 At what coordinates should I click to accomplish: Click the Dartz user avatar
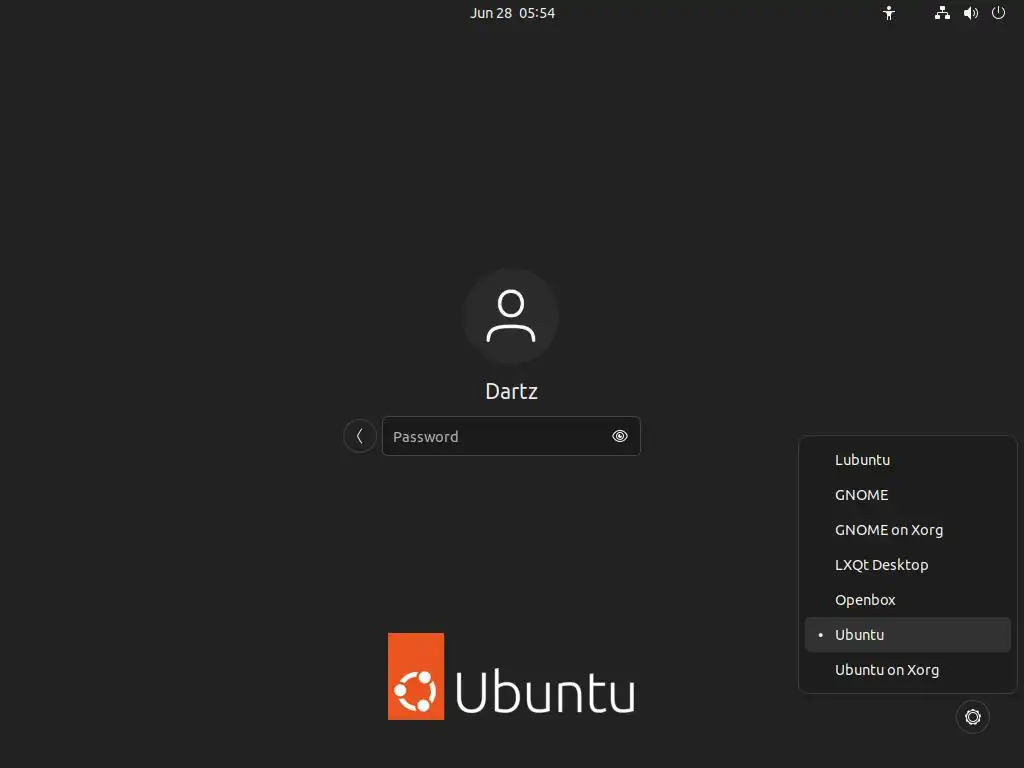pyautogui.click(x=511, y=316)
